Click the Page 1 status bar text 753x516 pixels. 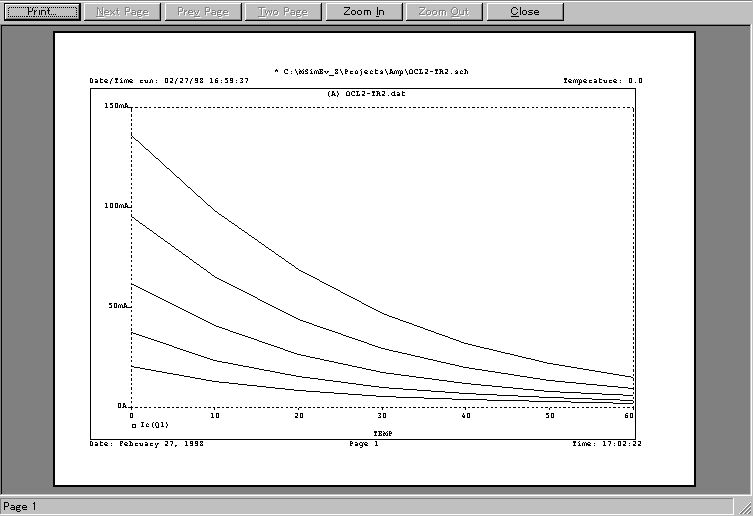(20, 507)
